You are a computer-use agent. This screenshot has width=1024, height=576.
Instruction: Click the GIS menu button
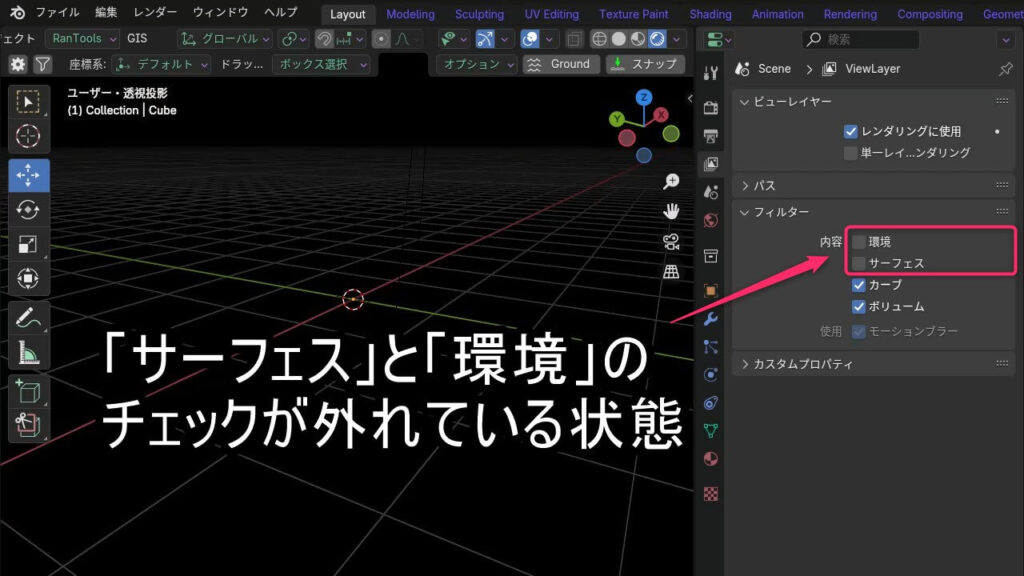point(137,39)
